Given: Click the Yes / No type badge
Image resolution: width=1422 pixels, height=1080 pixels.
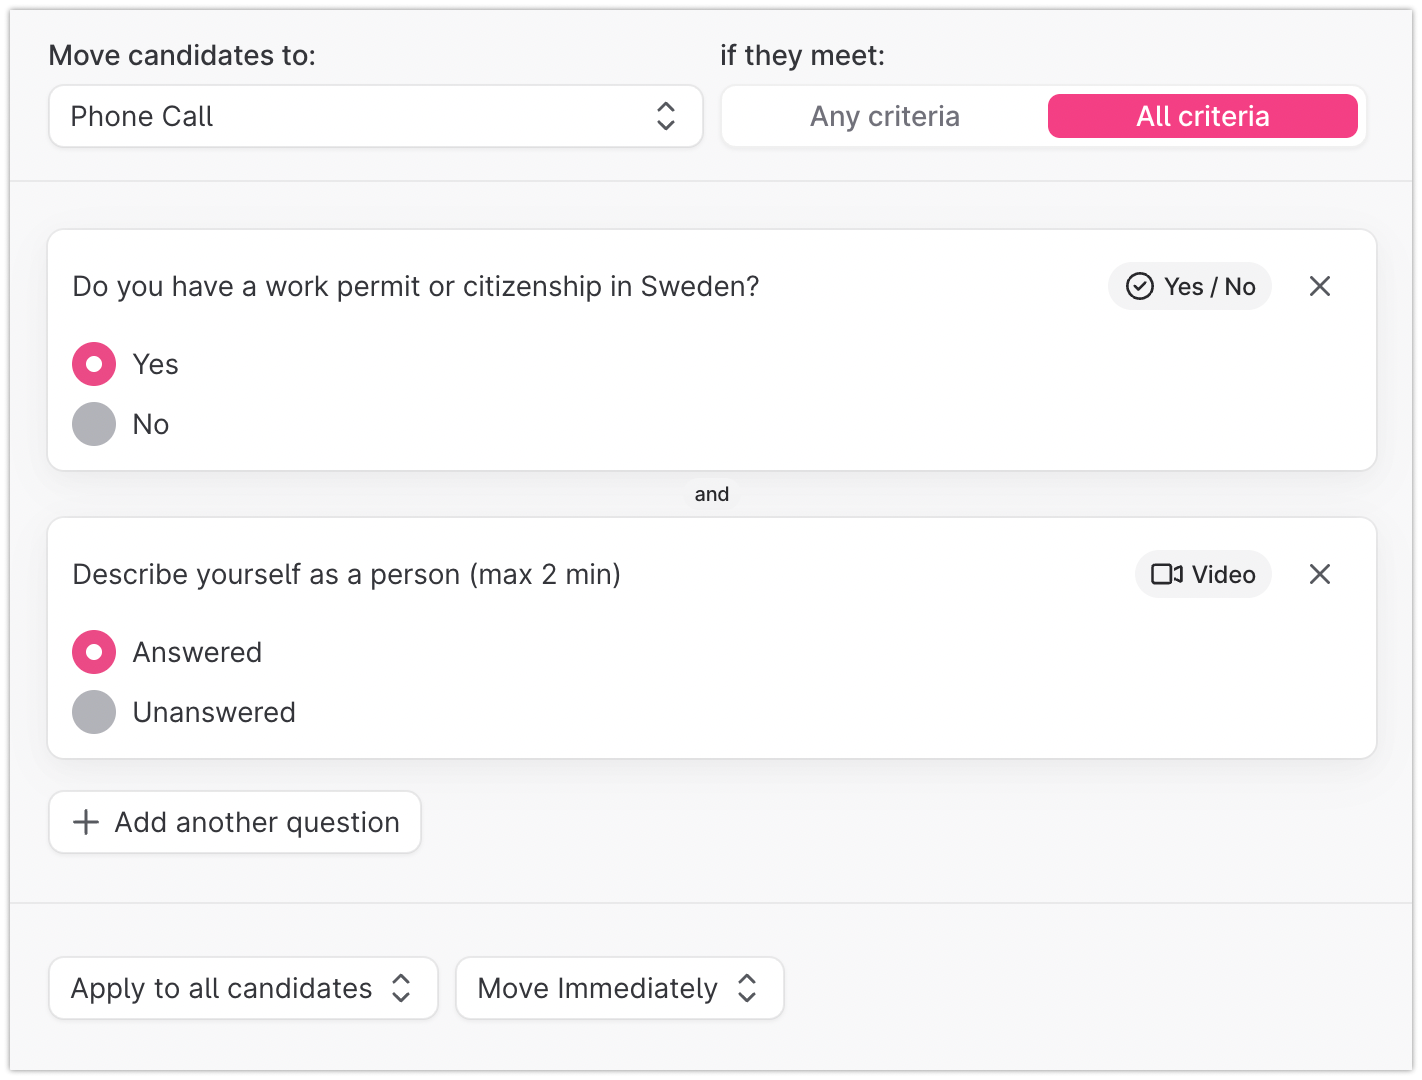Looking at the screenshot, I should (x=1190, y=286).
